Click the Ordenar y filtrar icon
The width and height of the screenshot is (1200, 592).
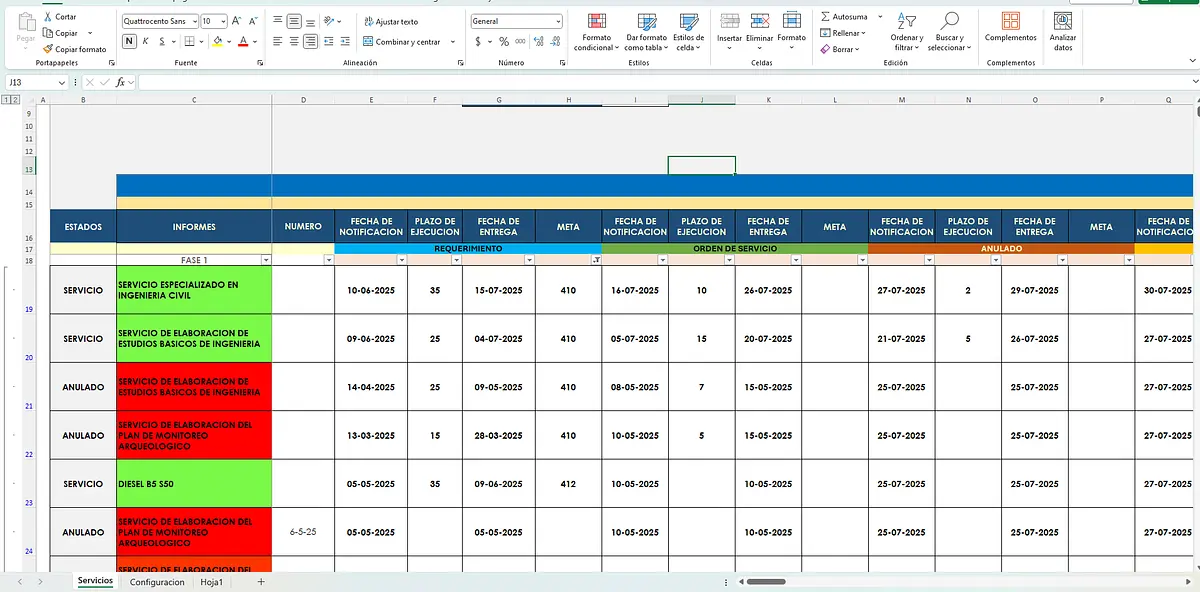pos(906,21)
